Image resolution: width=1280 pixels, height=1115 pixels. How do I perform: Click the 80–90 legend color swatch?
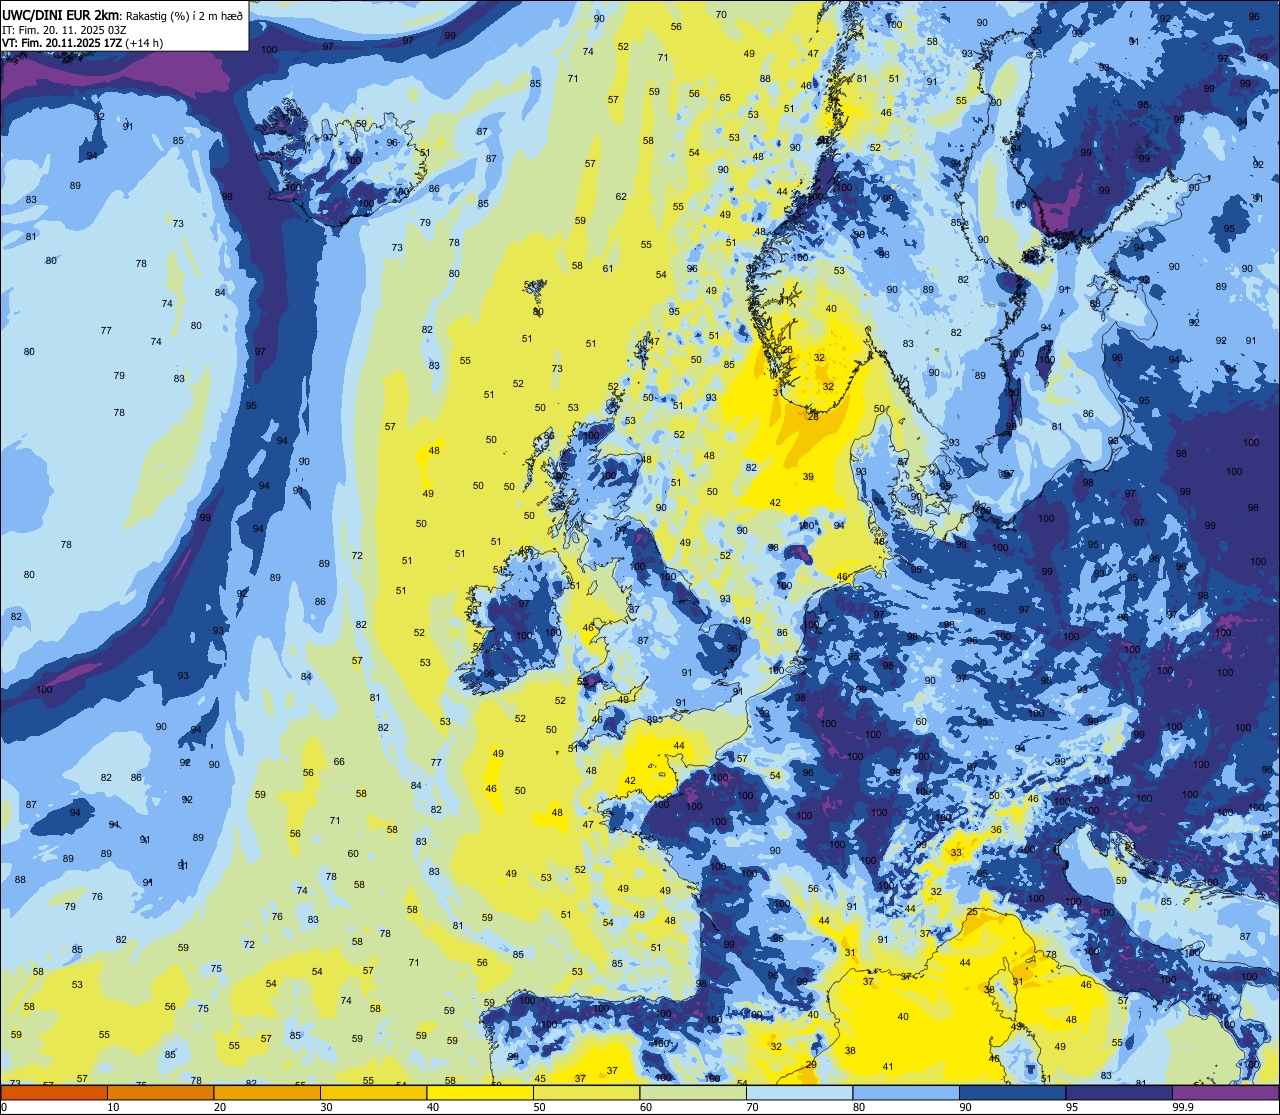click(x=906, y=1093)
